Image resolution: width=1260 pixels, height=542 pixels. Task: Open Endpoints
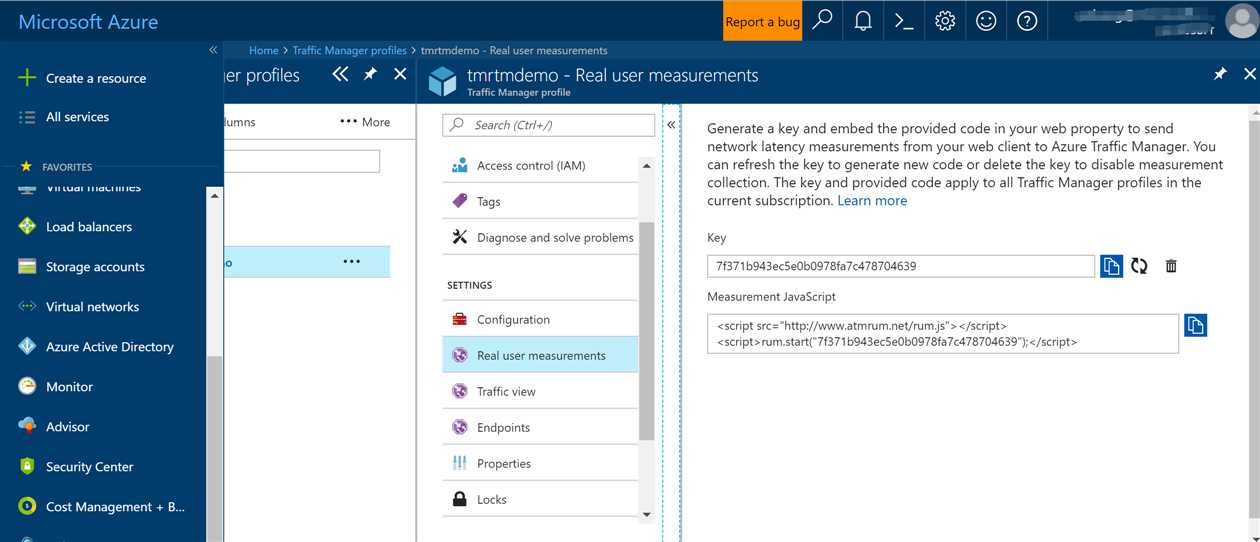[x=540, y=428]
